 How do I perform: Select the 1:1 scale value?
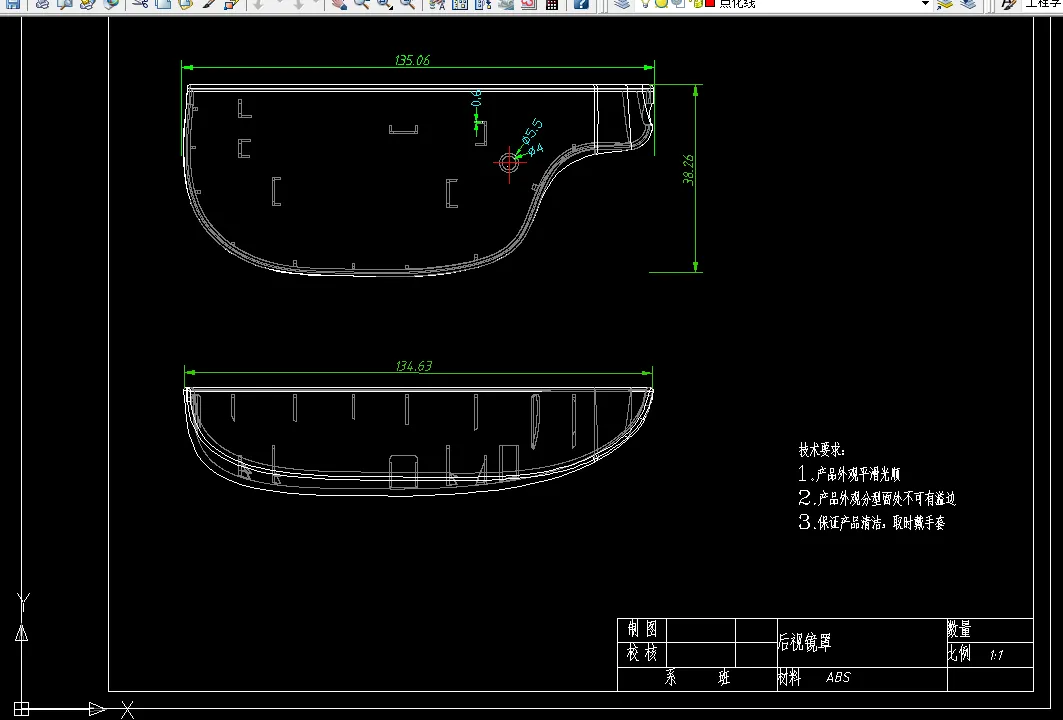pyautogui.click(x=996, y=655)
